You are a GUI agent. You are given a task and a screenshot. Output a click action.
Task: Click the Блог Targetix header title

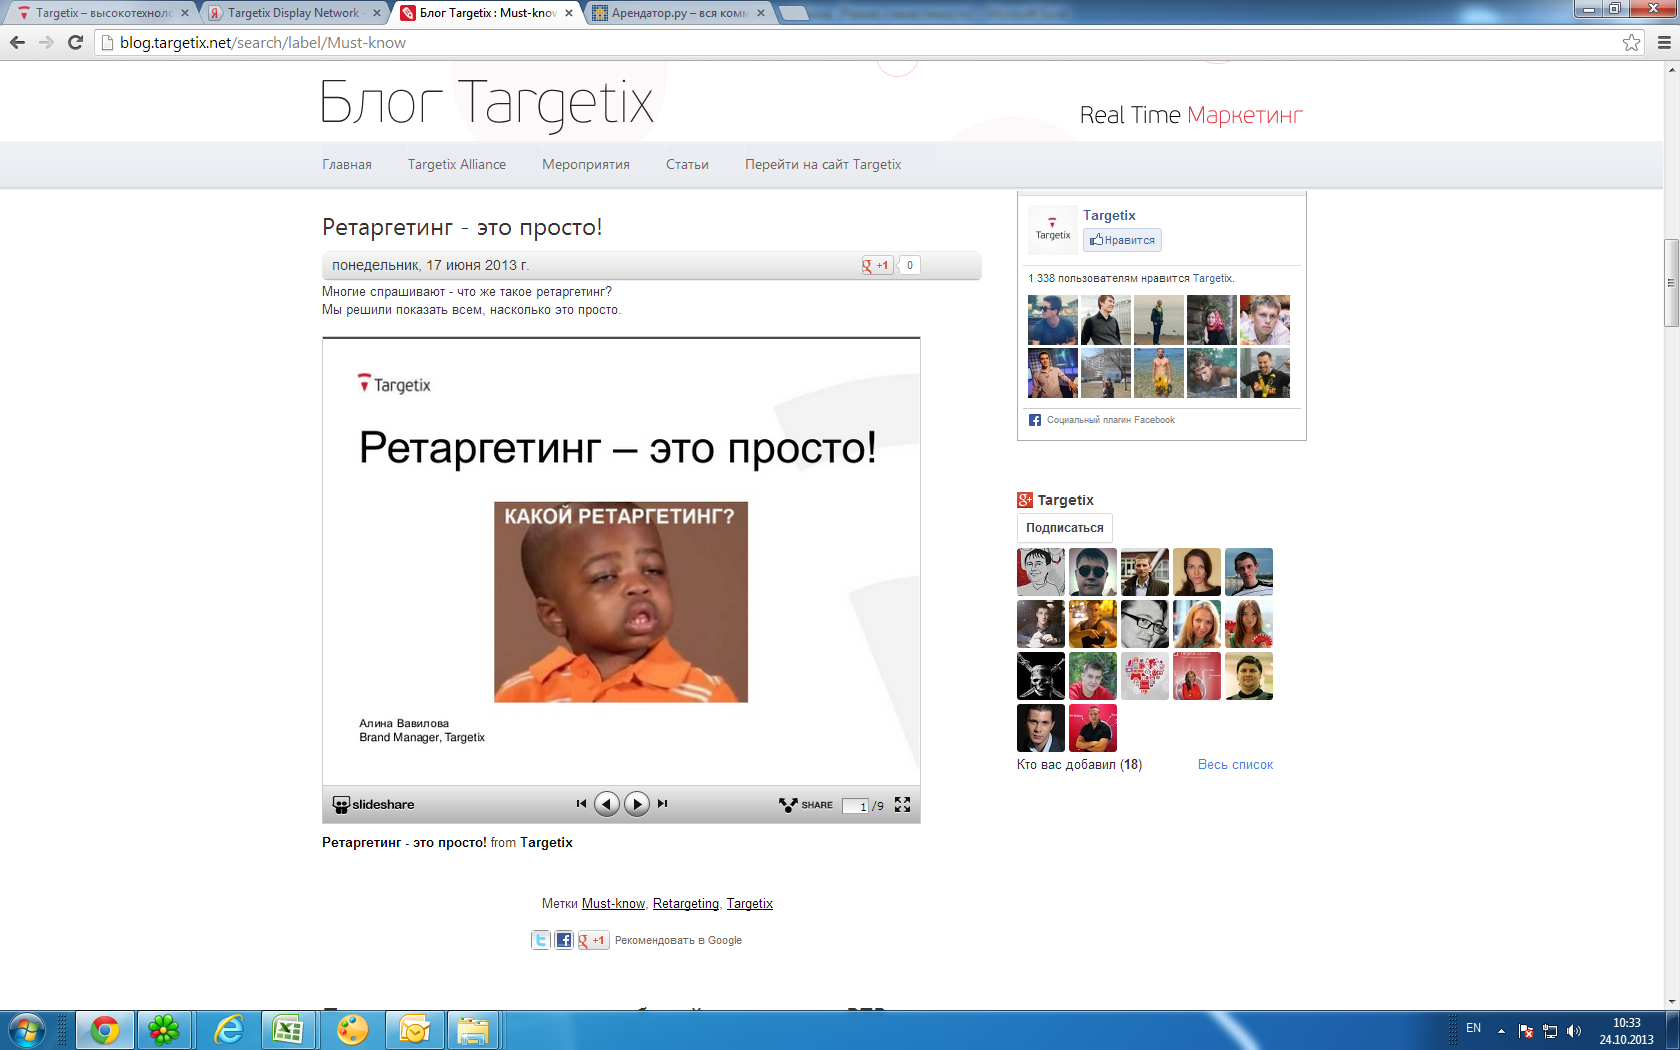pyautogui.click(x=487, y=103)
